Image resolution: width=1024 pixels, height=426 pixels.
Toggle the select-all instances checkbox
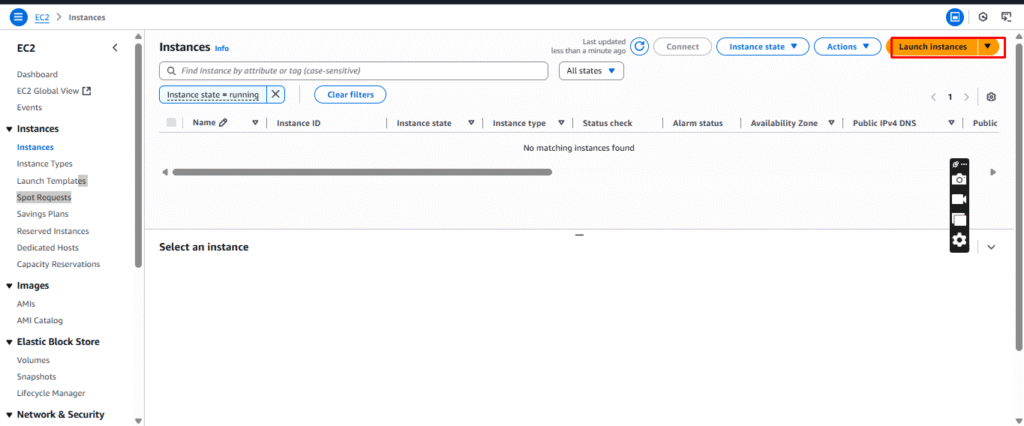point(171,122)
